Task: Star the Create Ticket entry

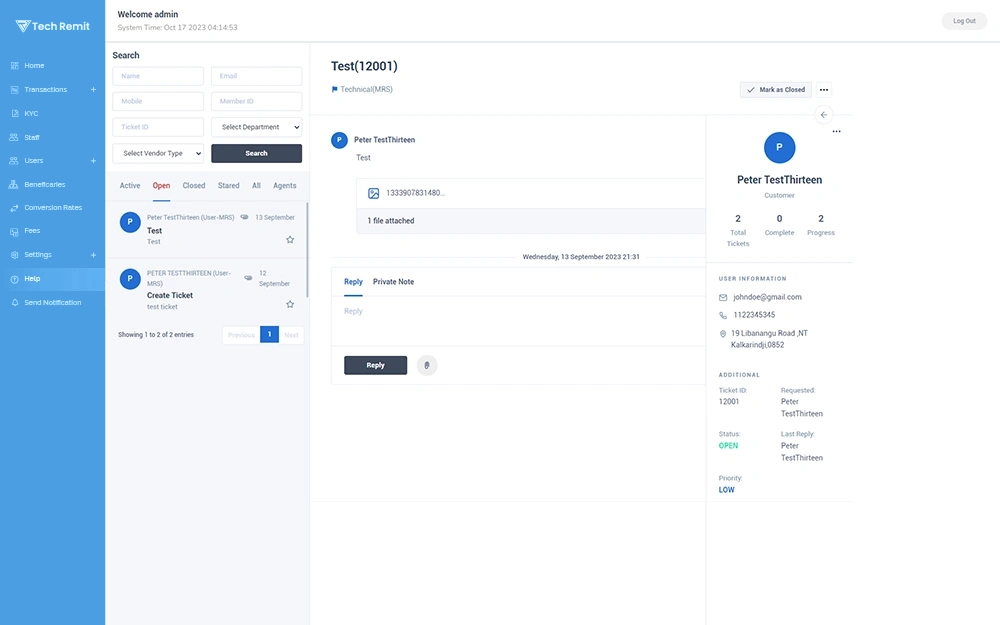Action: tap(290, 304)
